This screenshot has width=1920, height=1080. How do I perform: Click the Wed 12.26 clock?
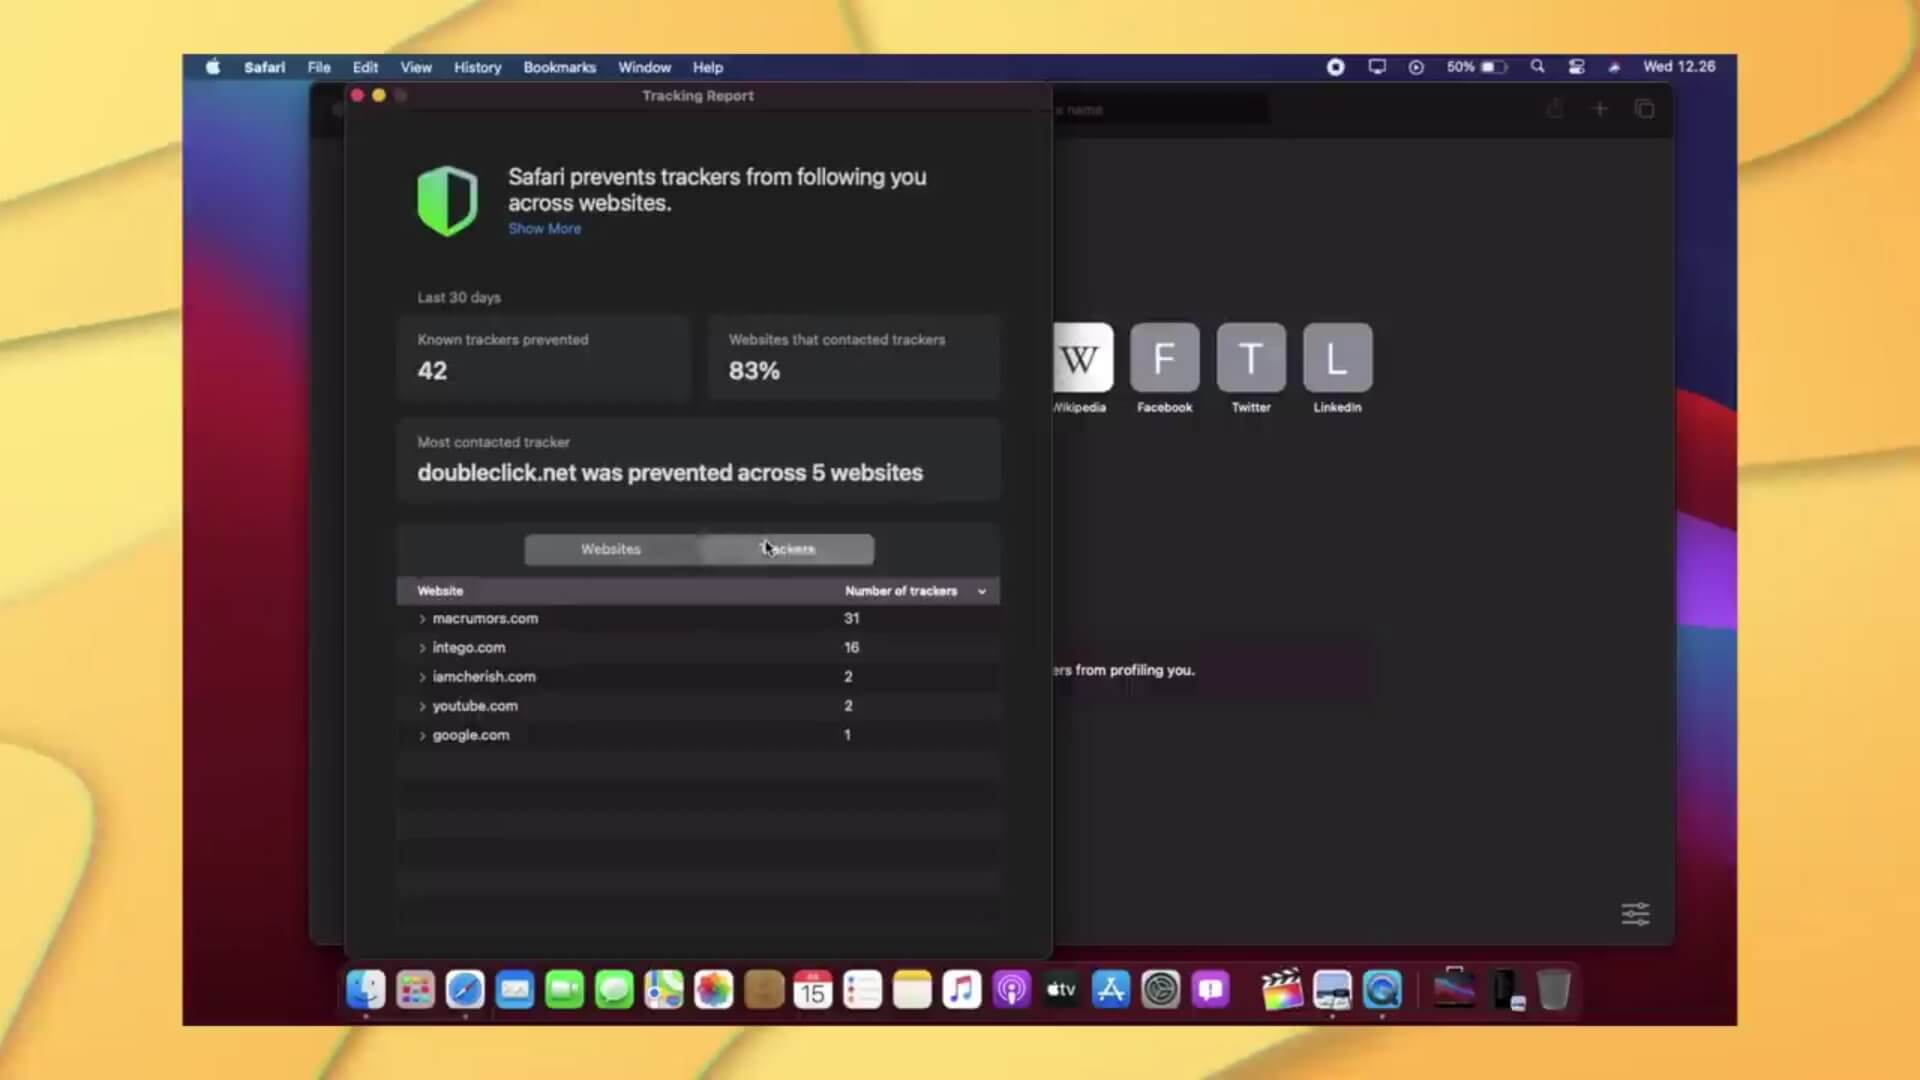coord(1679,67)
